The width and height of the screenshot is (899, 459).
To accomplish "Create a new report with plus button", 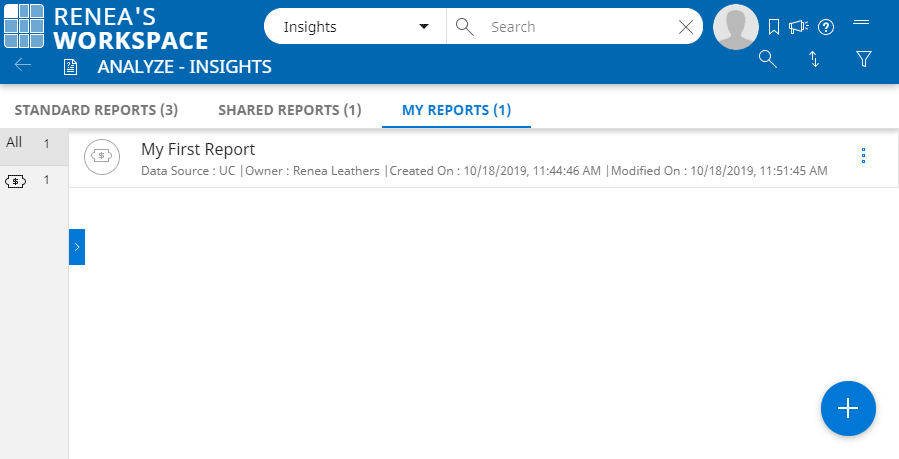I will coord(848,408).
